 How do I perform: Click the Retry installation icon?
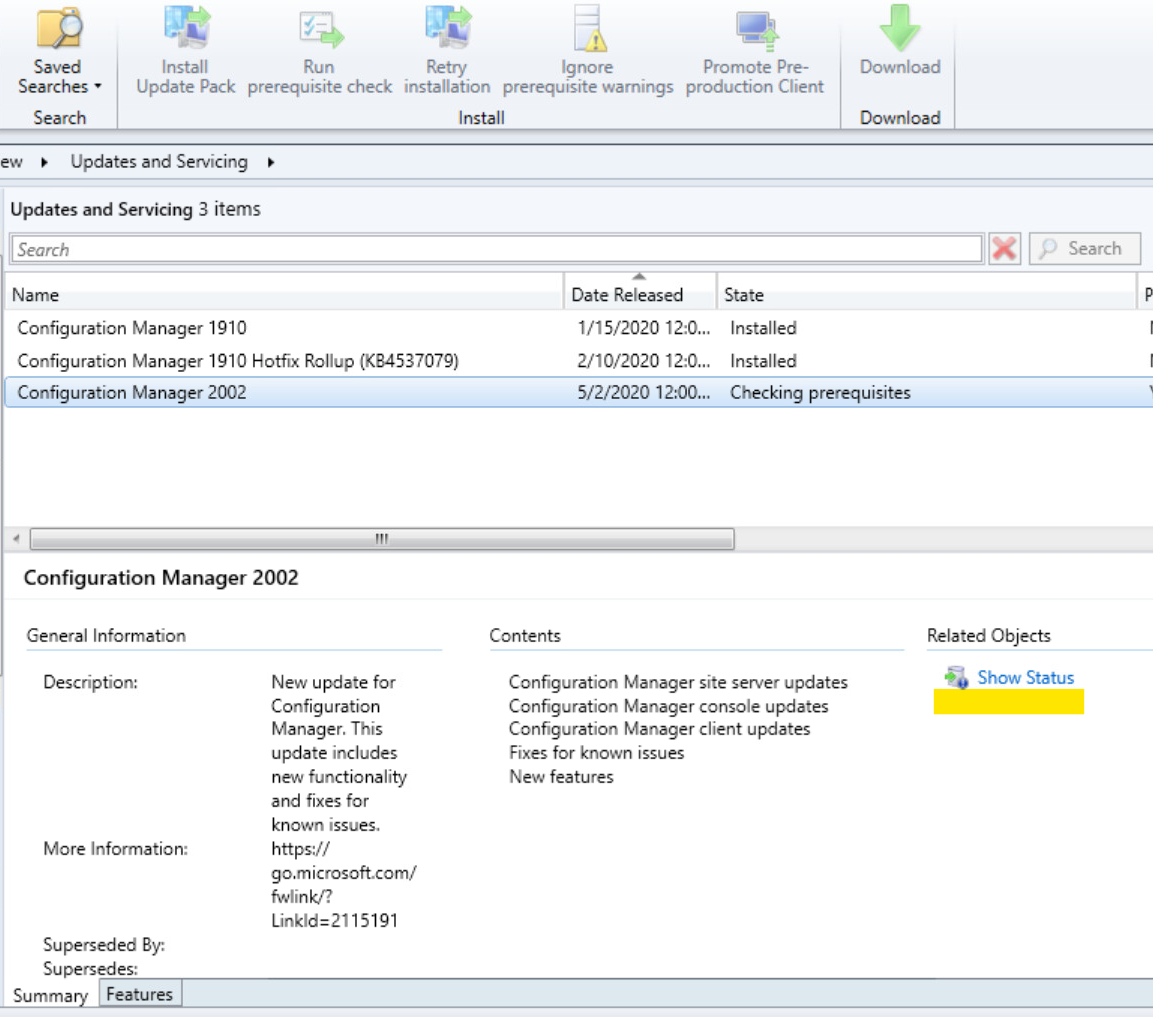point(448,27)
